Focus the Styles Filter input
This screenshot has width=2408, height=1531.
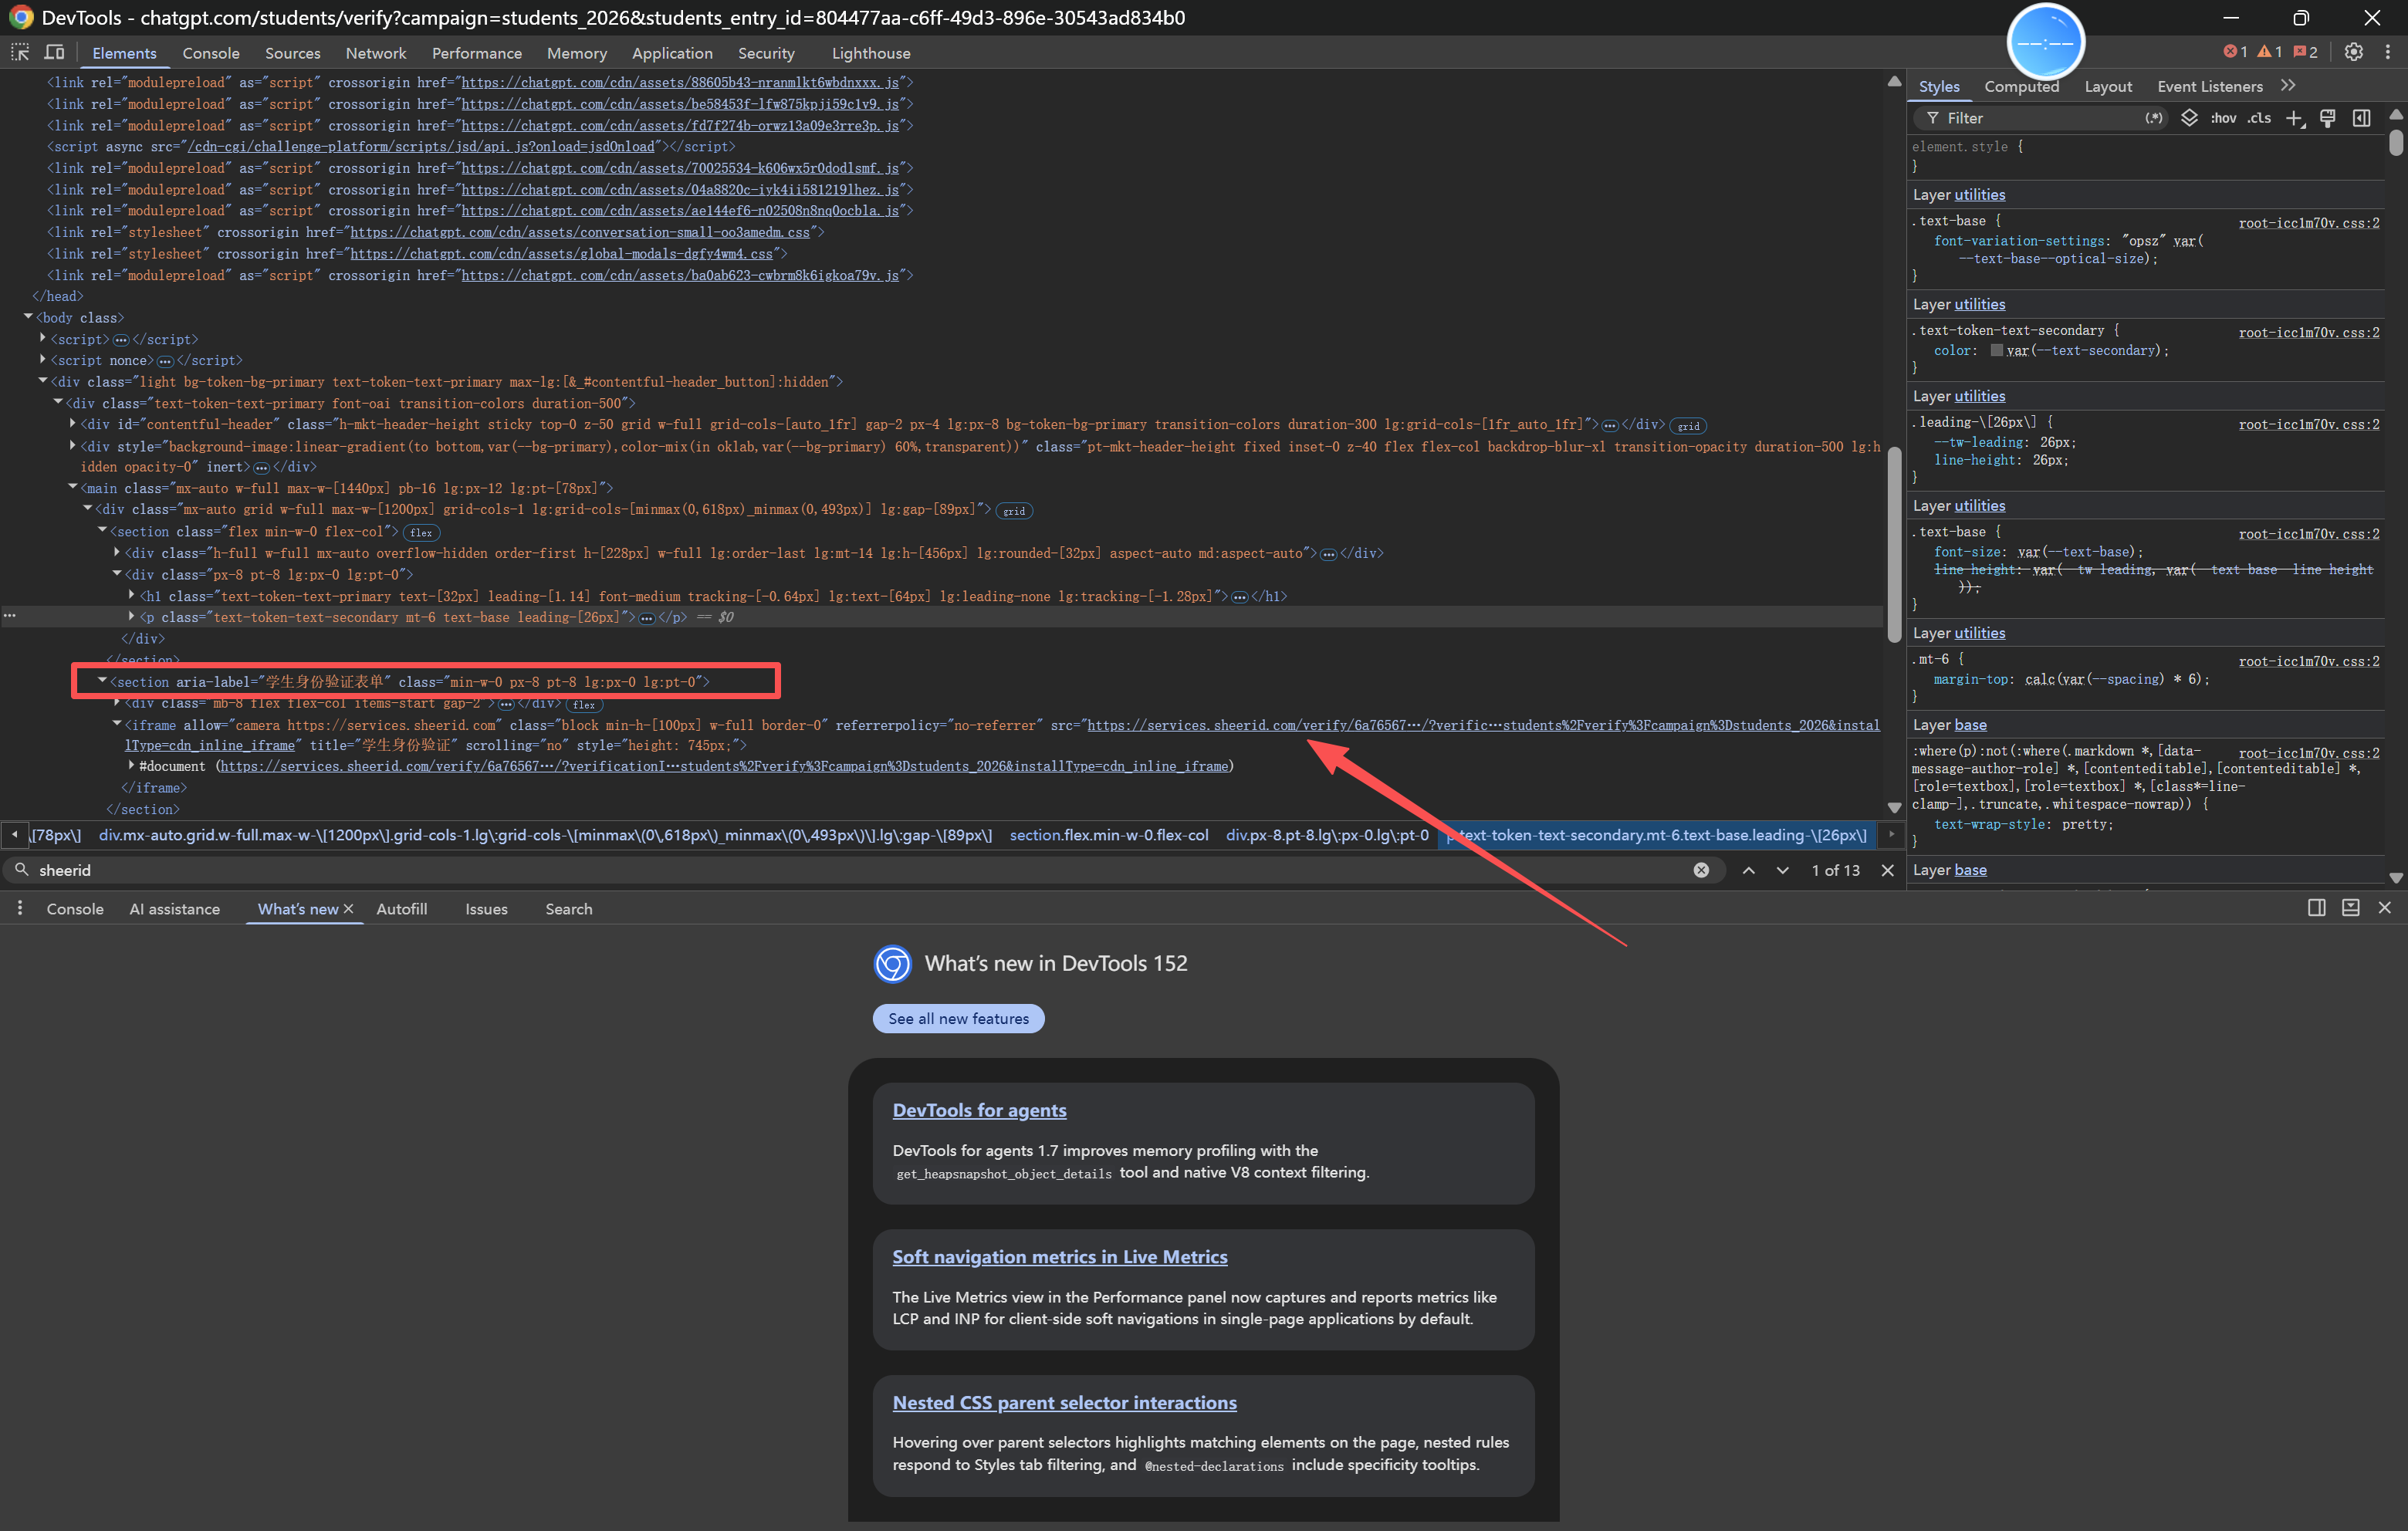[2040, 118]
